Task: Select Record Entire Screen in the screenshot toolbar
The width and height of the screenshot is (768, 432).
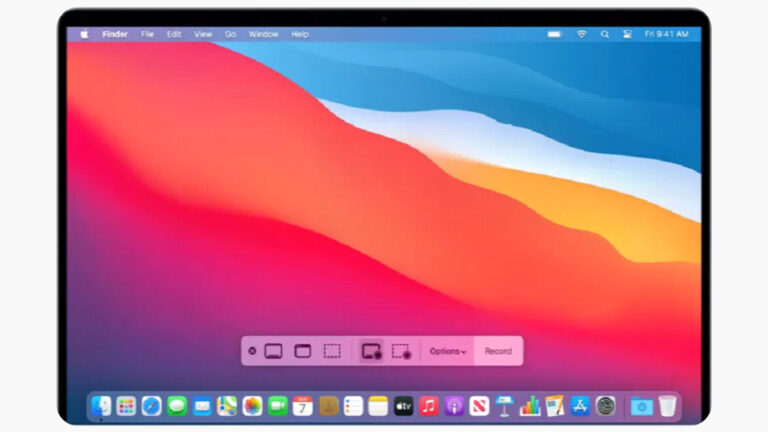Action: pos(372,351)
